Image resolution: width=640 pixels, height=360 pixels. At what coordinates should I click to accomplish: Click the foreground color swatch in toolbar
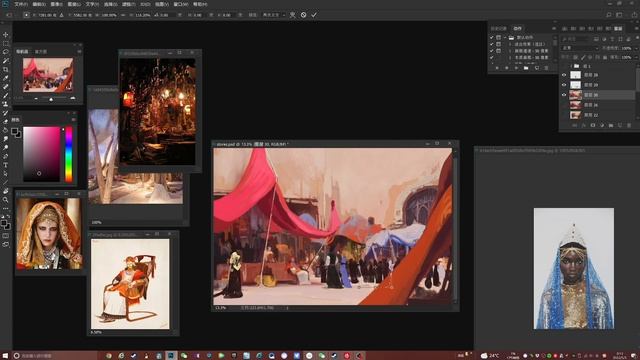point(4,223)
